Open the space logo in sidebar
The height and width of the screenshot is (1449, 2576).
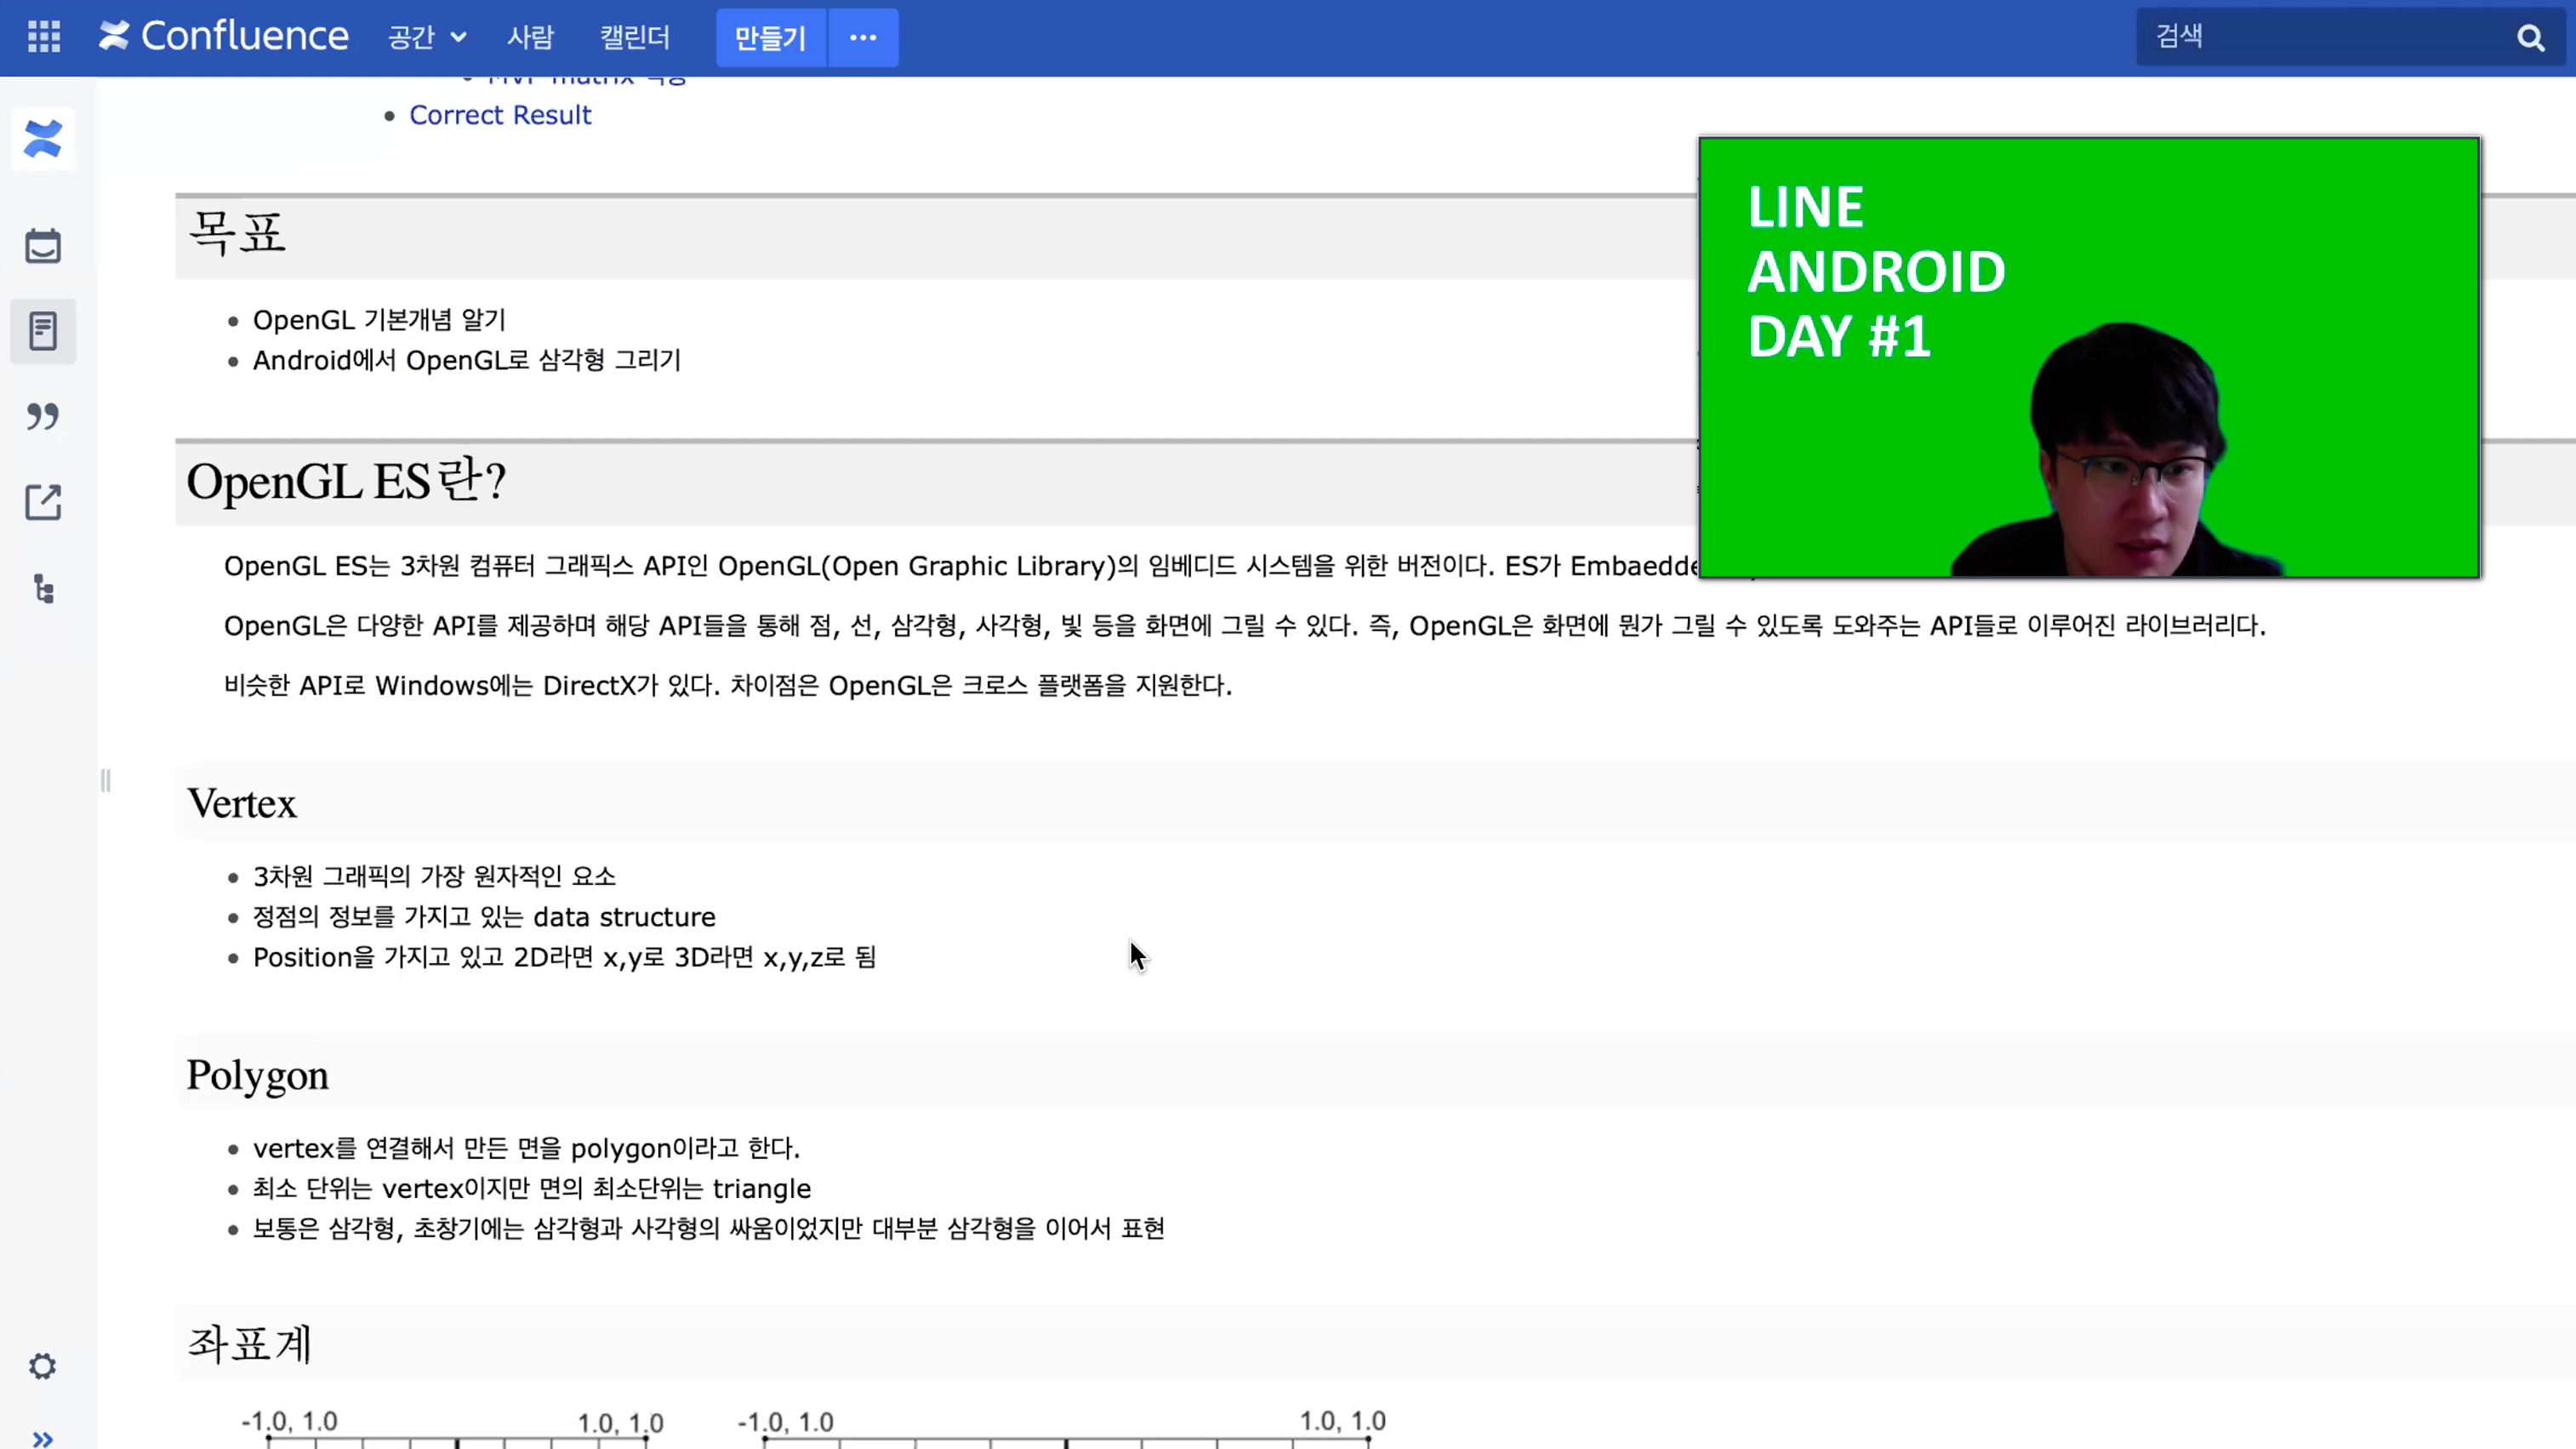point(43,139)
